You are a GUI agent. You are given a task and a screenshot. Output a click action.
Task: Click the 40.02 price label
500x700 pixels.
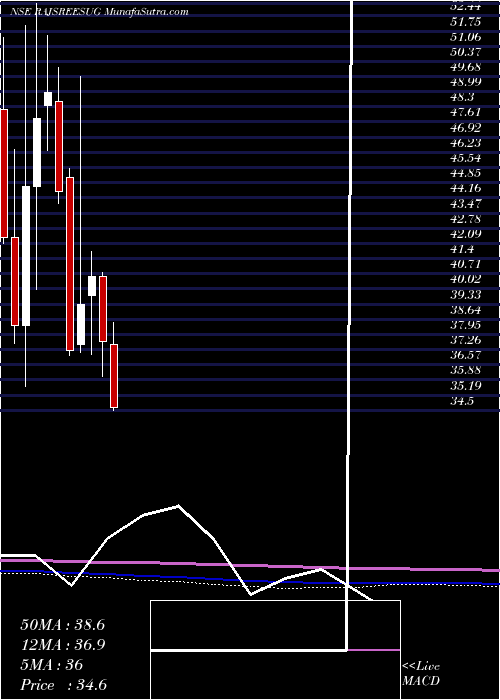coord(466,279)
